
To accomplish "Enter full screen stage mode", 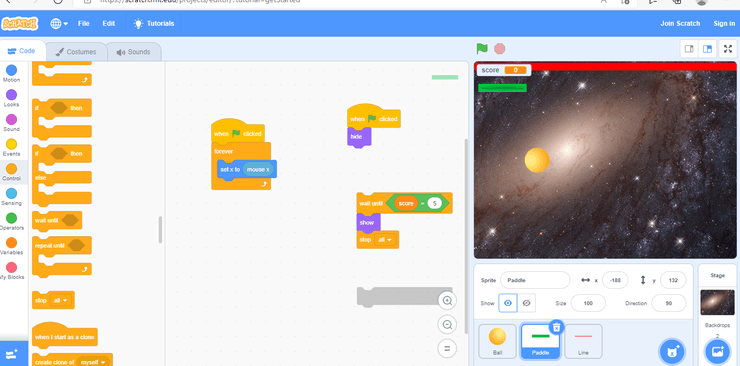I will [728, 49].
